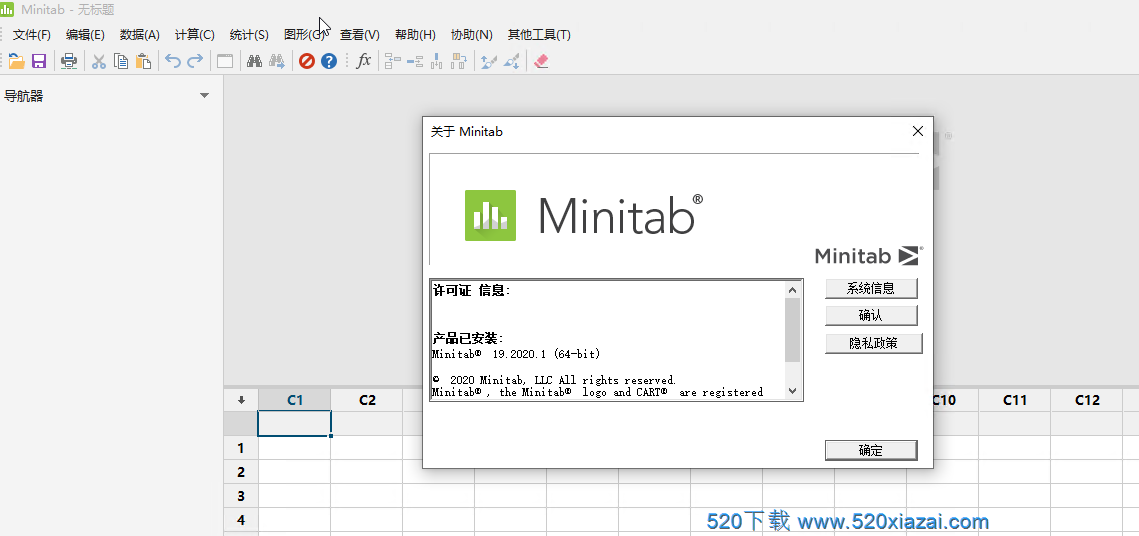
Task: Click the 系统信息 button
Action: (x=871, y=288)
